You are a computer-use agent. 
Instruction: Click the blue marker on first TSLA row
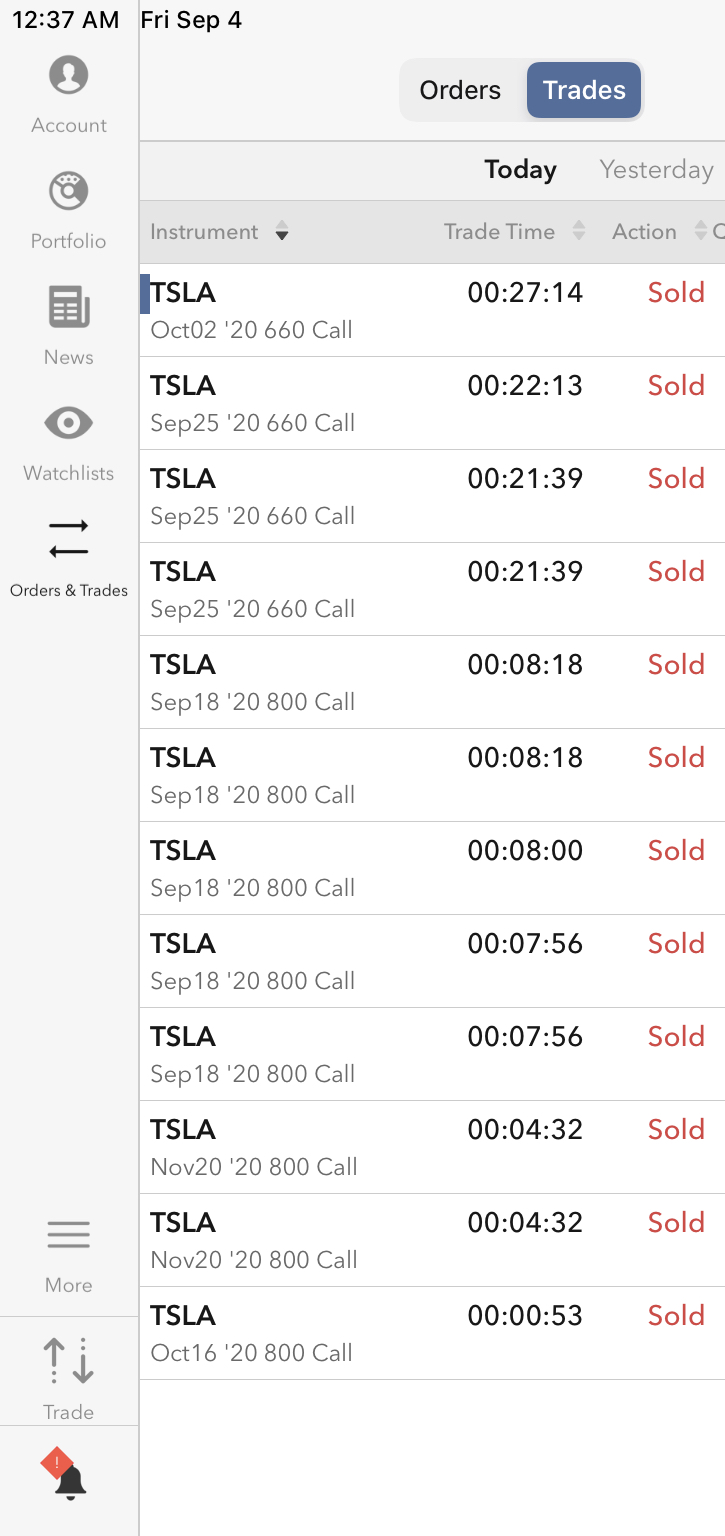click(x=145, y=294)
